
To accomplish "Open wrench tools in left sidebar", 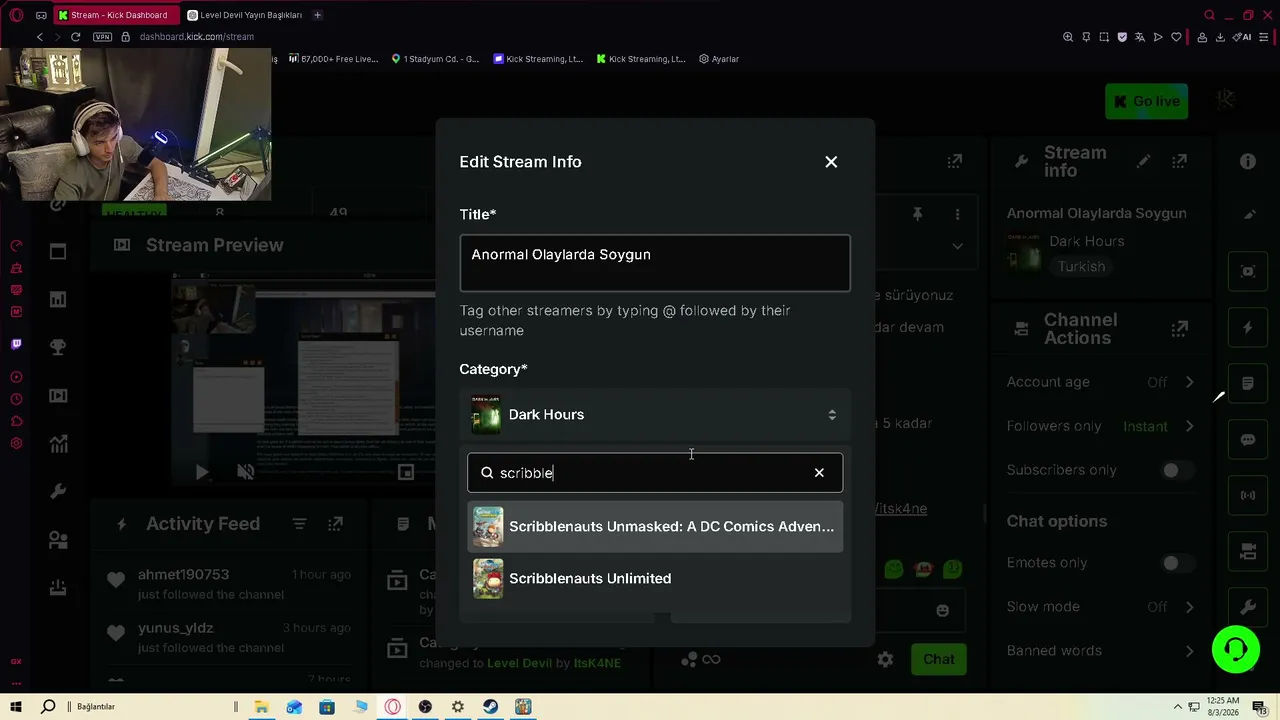I will point(58,491).
